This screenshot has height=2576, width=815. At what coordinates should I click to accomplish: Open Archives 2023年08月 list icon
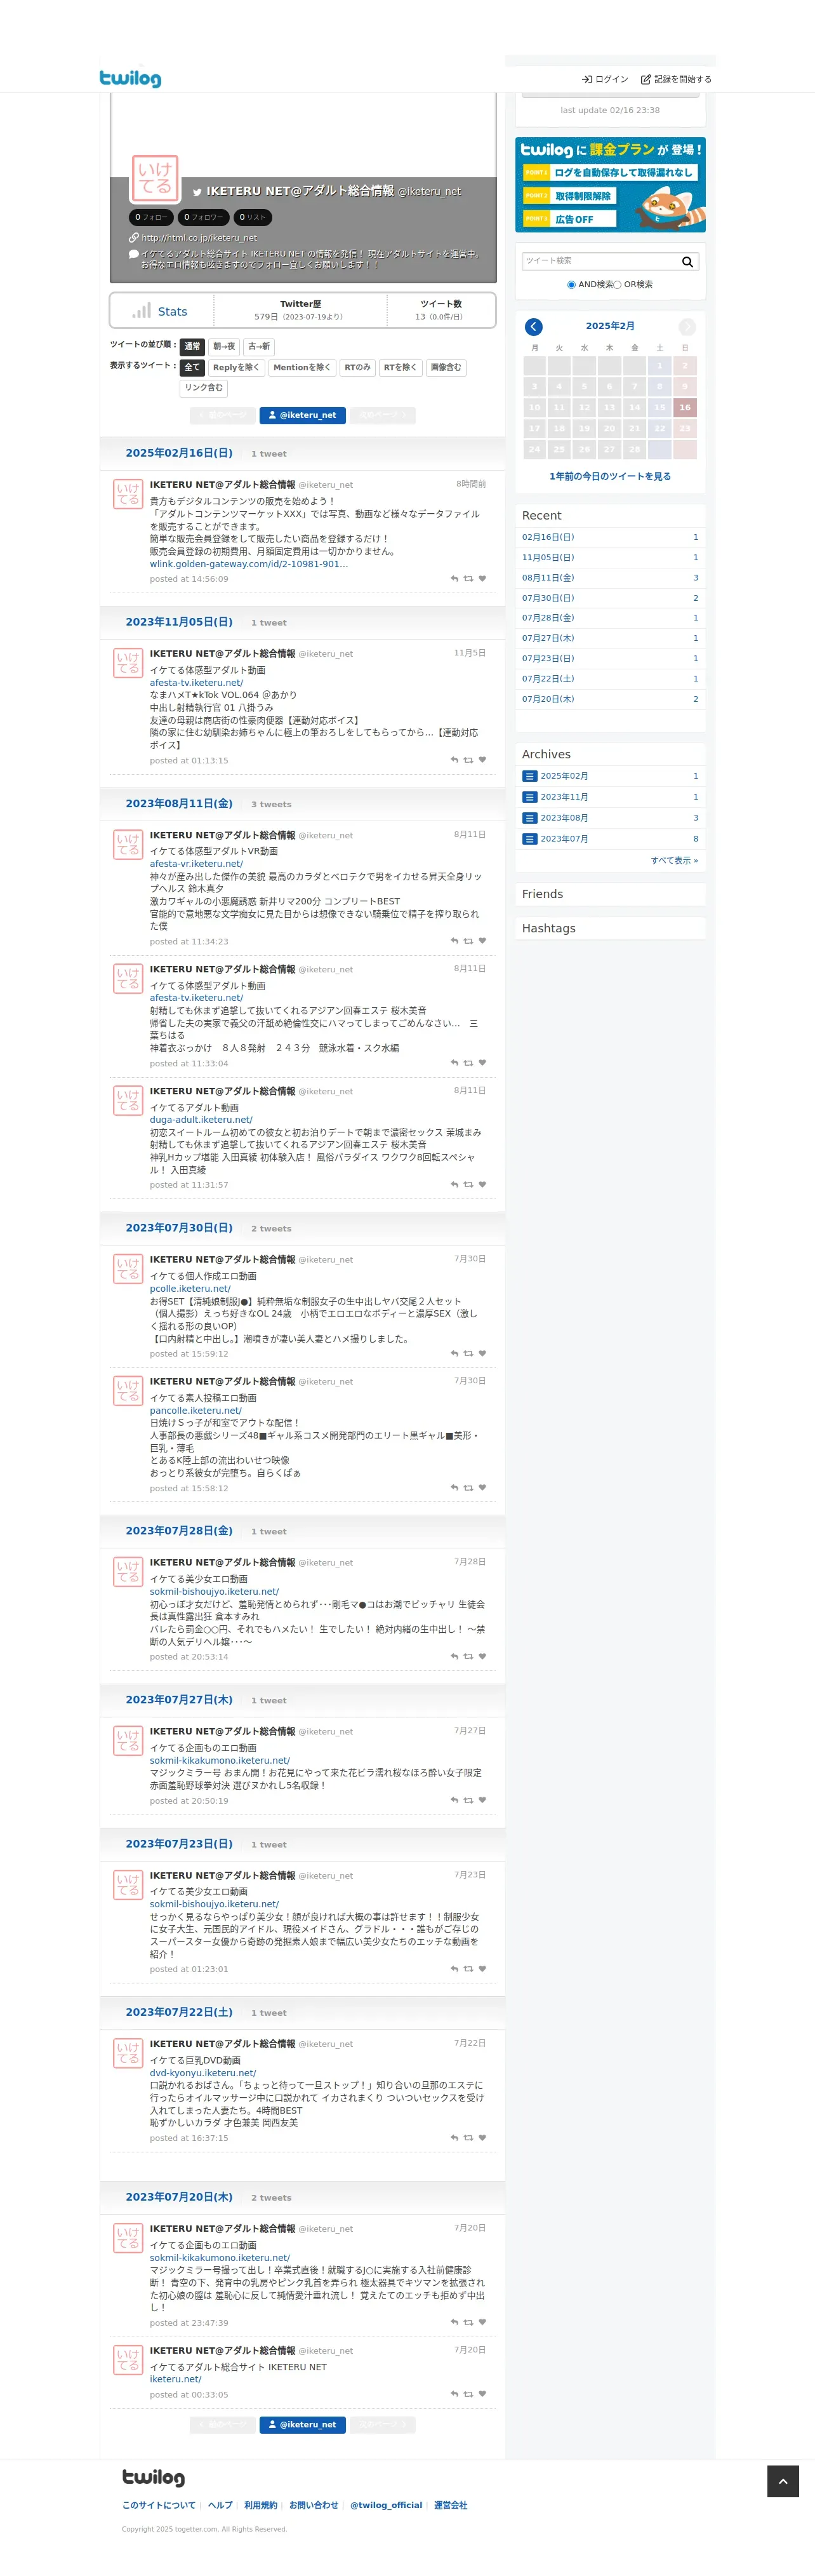pos(530,818)
